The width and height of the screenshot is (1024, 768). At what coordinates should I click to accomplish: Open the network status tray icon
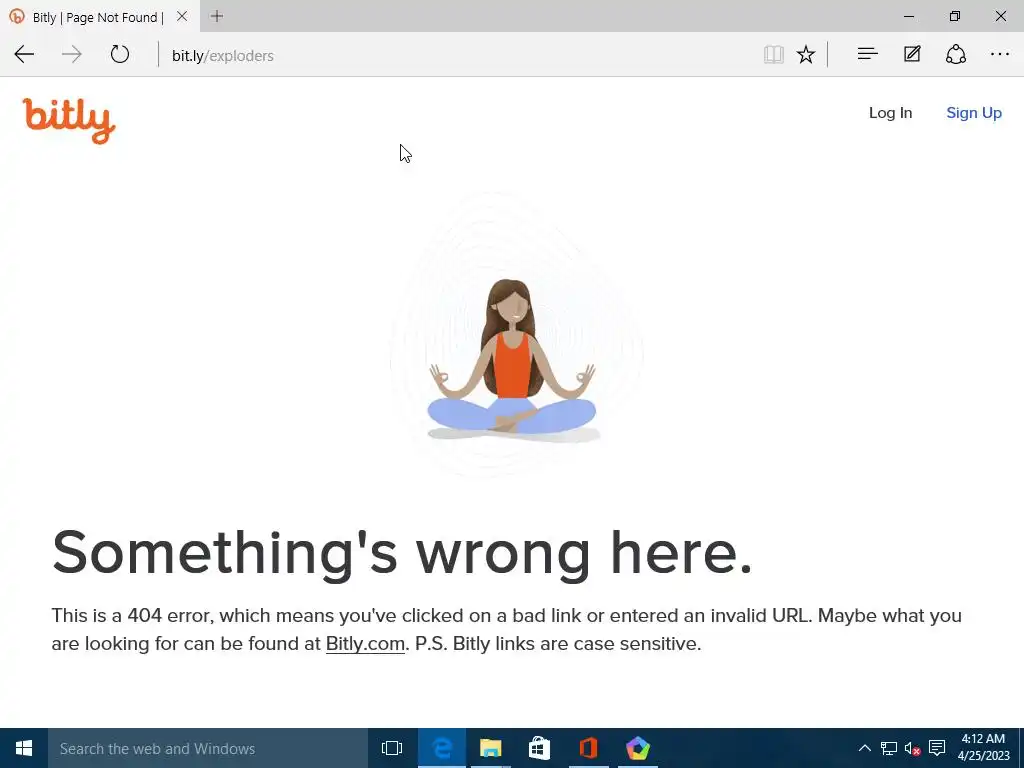coord(889,748)
